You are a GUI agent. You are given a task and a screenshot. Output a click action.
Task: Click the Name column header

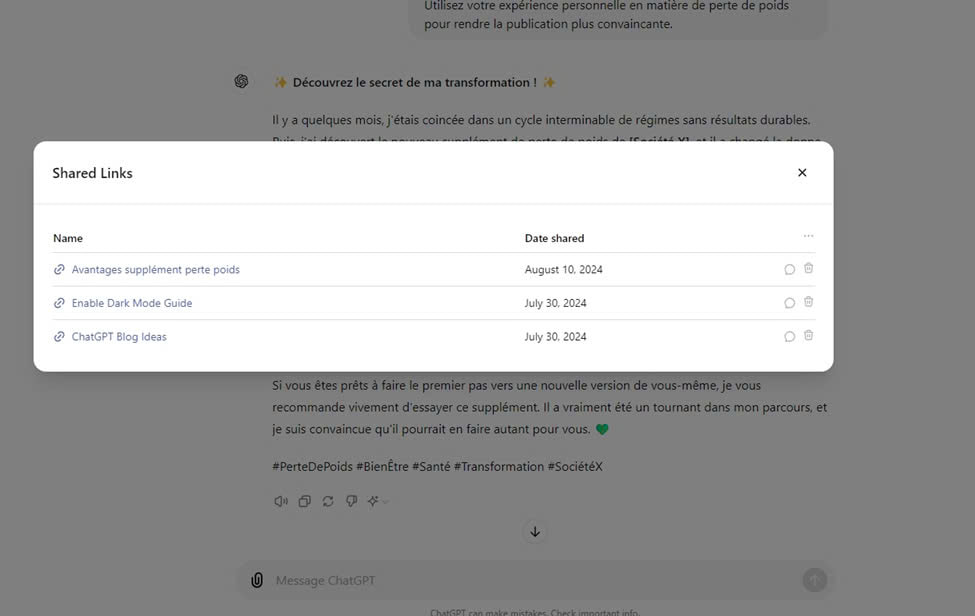[x=68, y=238]
